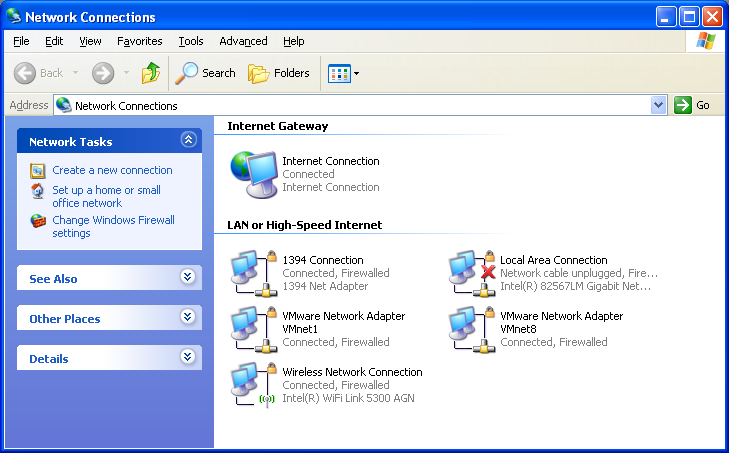Open the Tools menu
The height and width of the screenshot is (453, 729).
coord(191,41)
